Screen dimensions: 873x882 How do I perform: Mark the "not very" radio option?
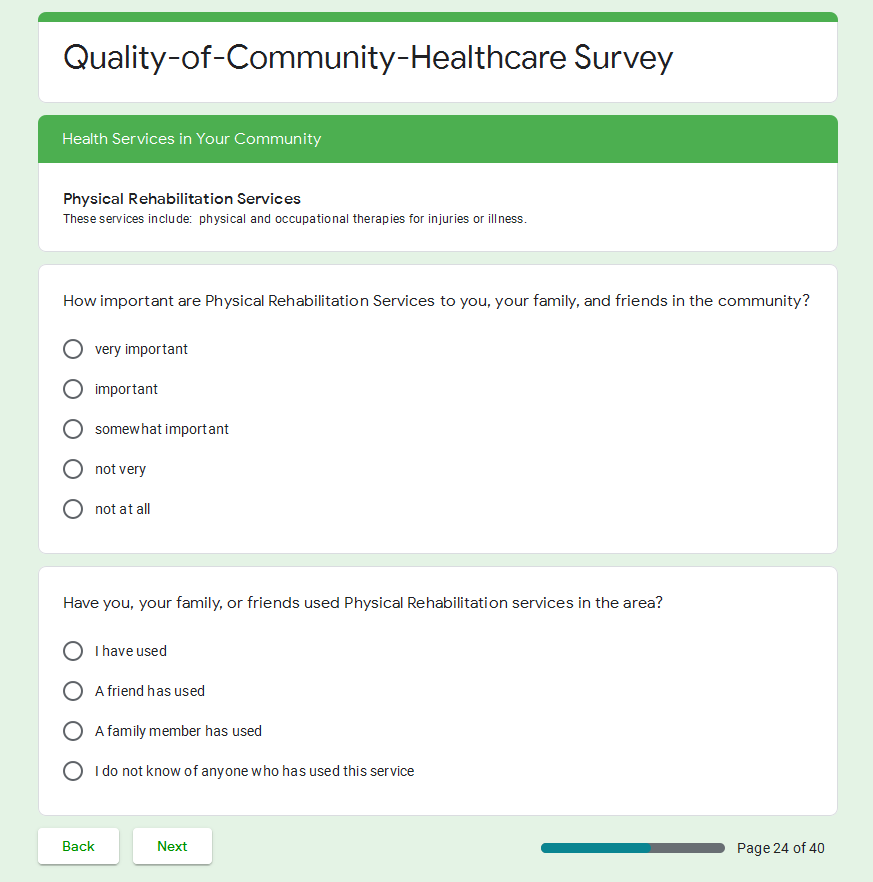[x=73, y=469]
